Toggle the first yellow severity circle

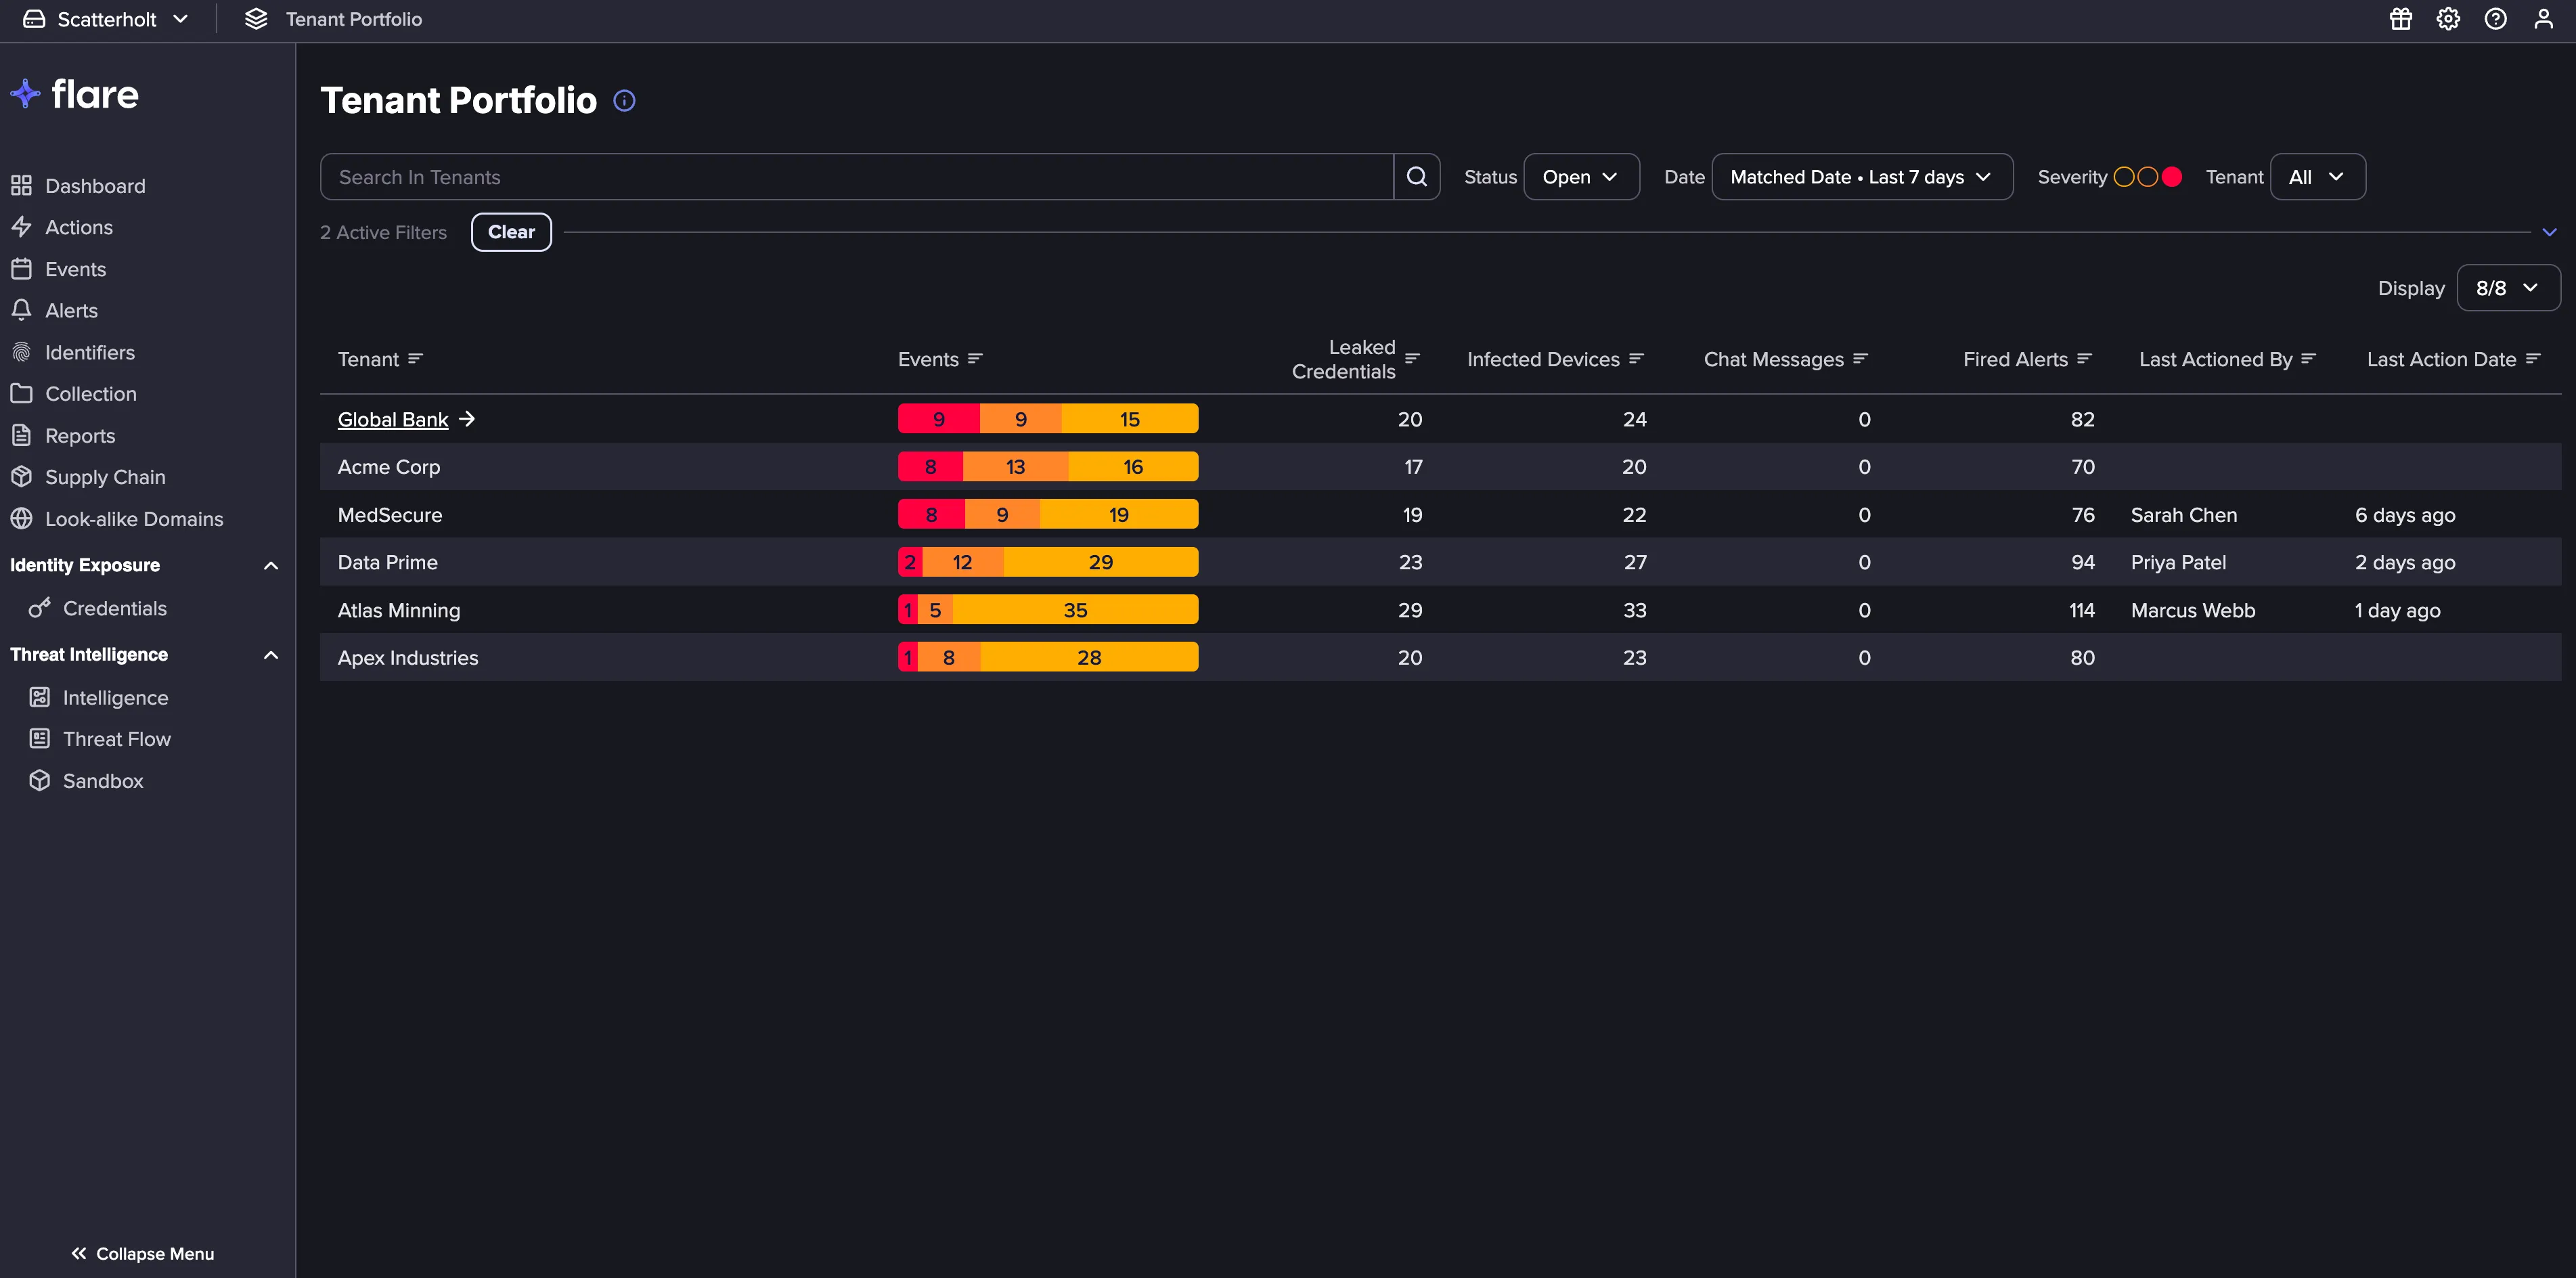tap(2123, 177)
